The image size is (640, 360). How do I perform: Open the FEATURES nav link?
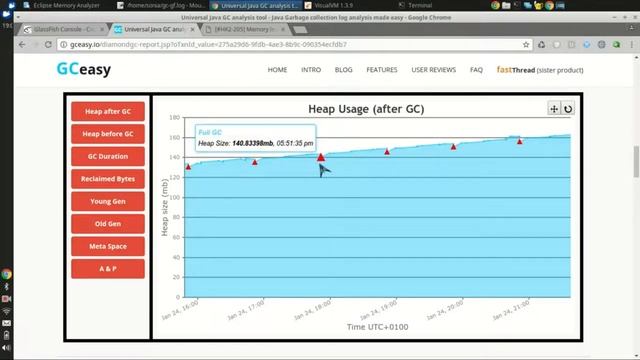(382, 70)
